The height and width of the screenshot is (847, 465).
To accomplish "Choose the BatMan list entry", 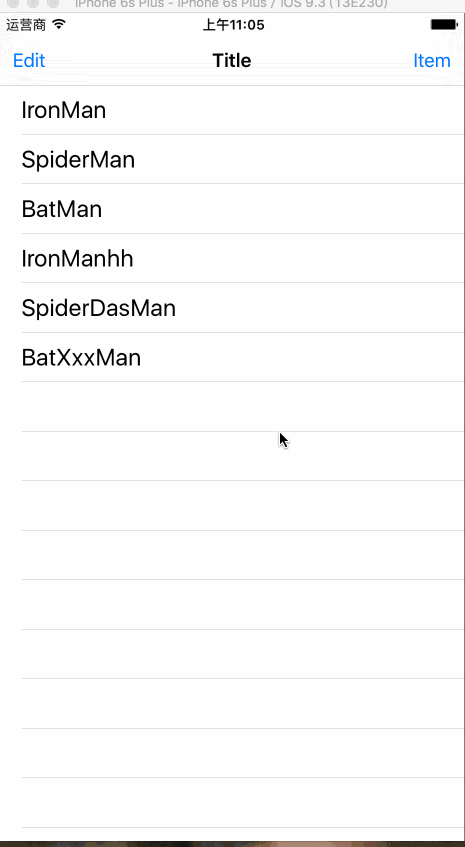I will pos(232,209).
